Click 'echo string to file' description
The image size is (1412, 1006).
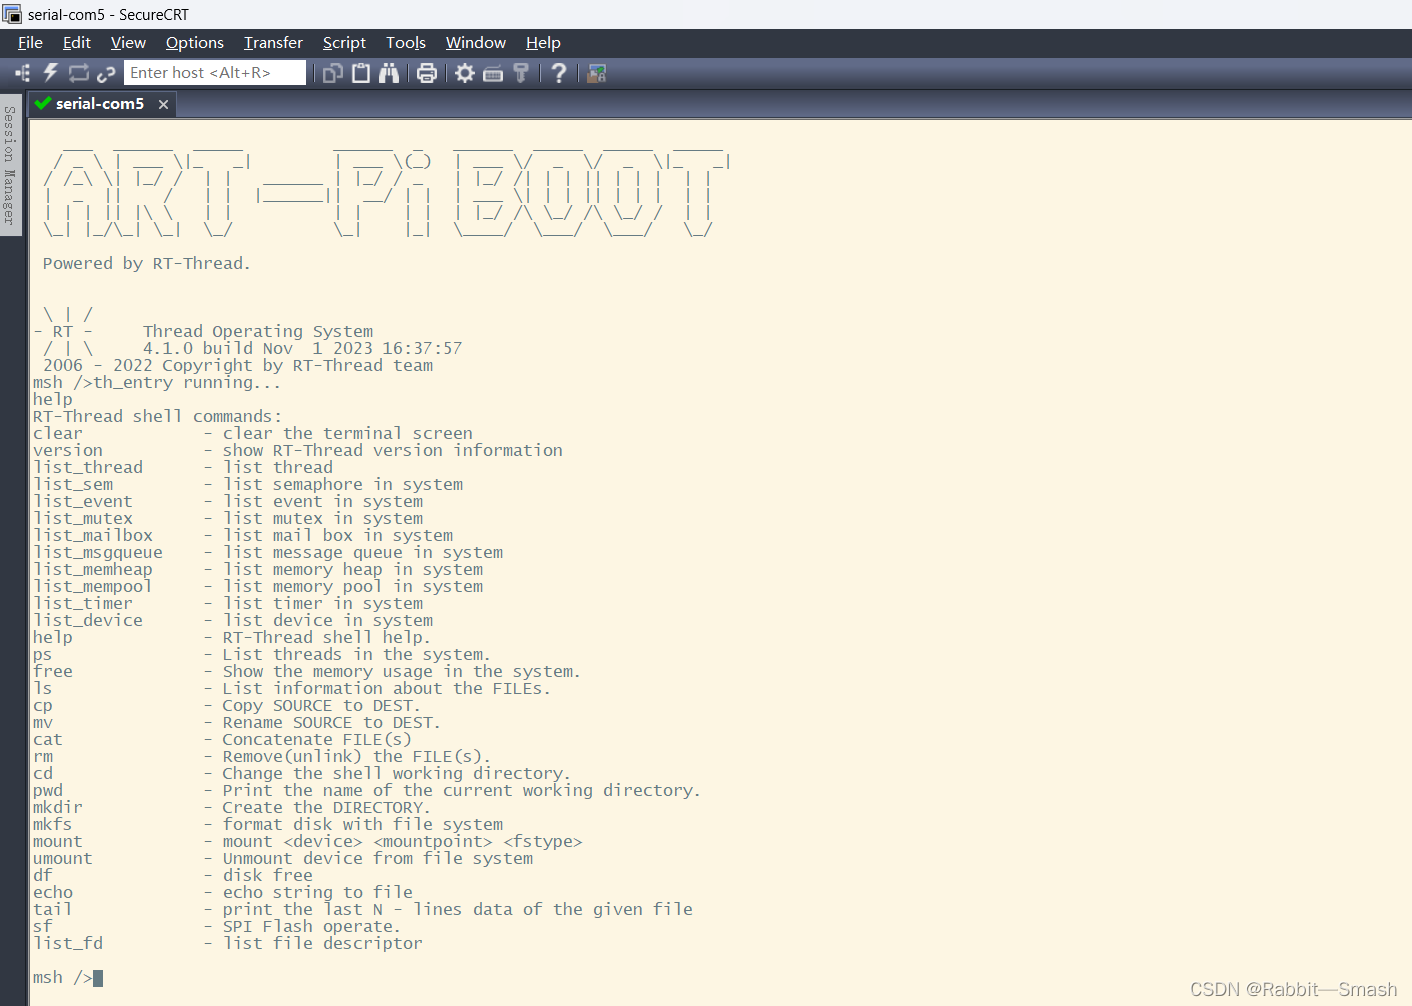(318, 892)
